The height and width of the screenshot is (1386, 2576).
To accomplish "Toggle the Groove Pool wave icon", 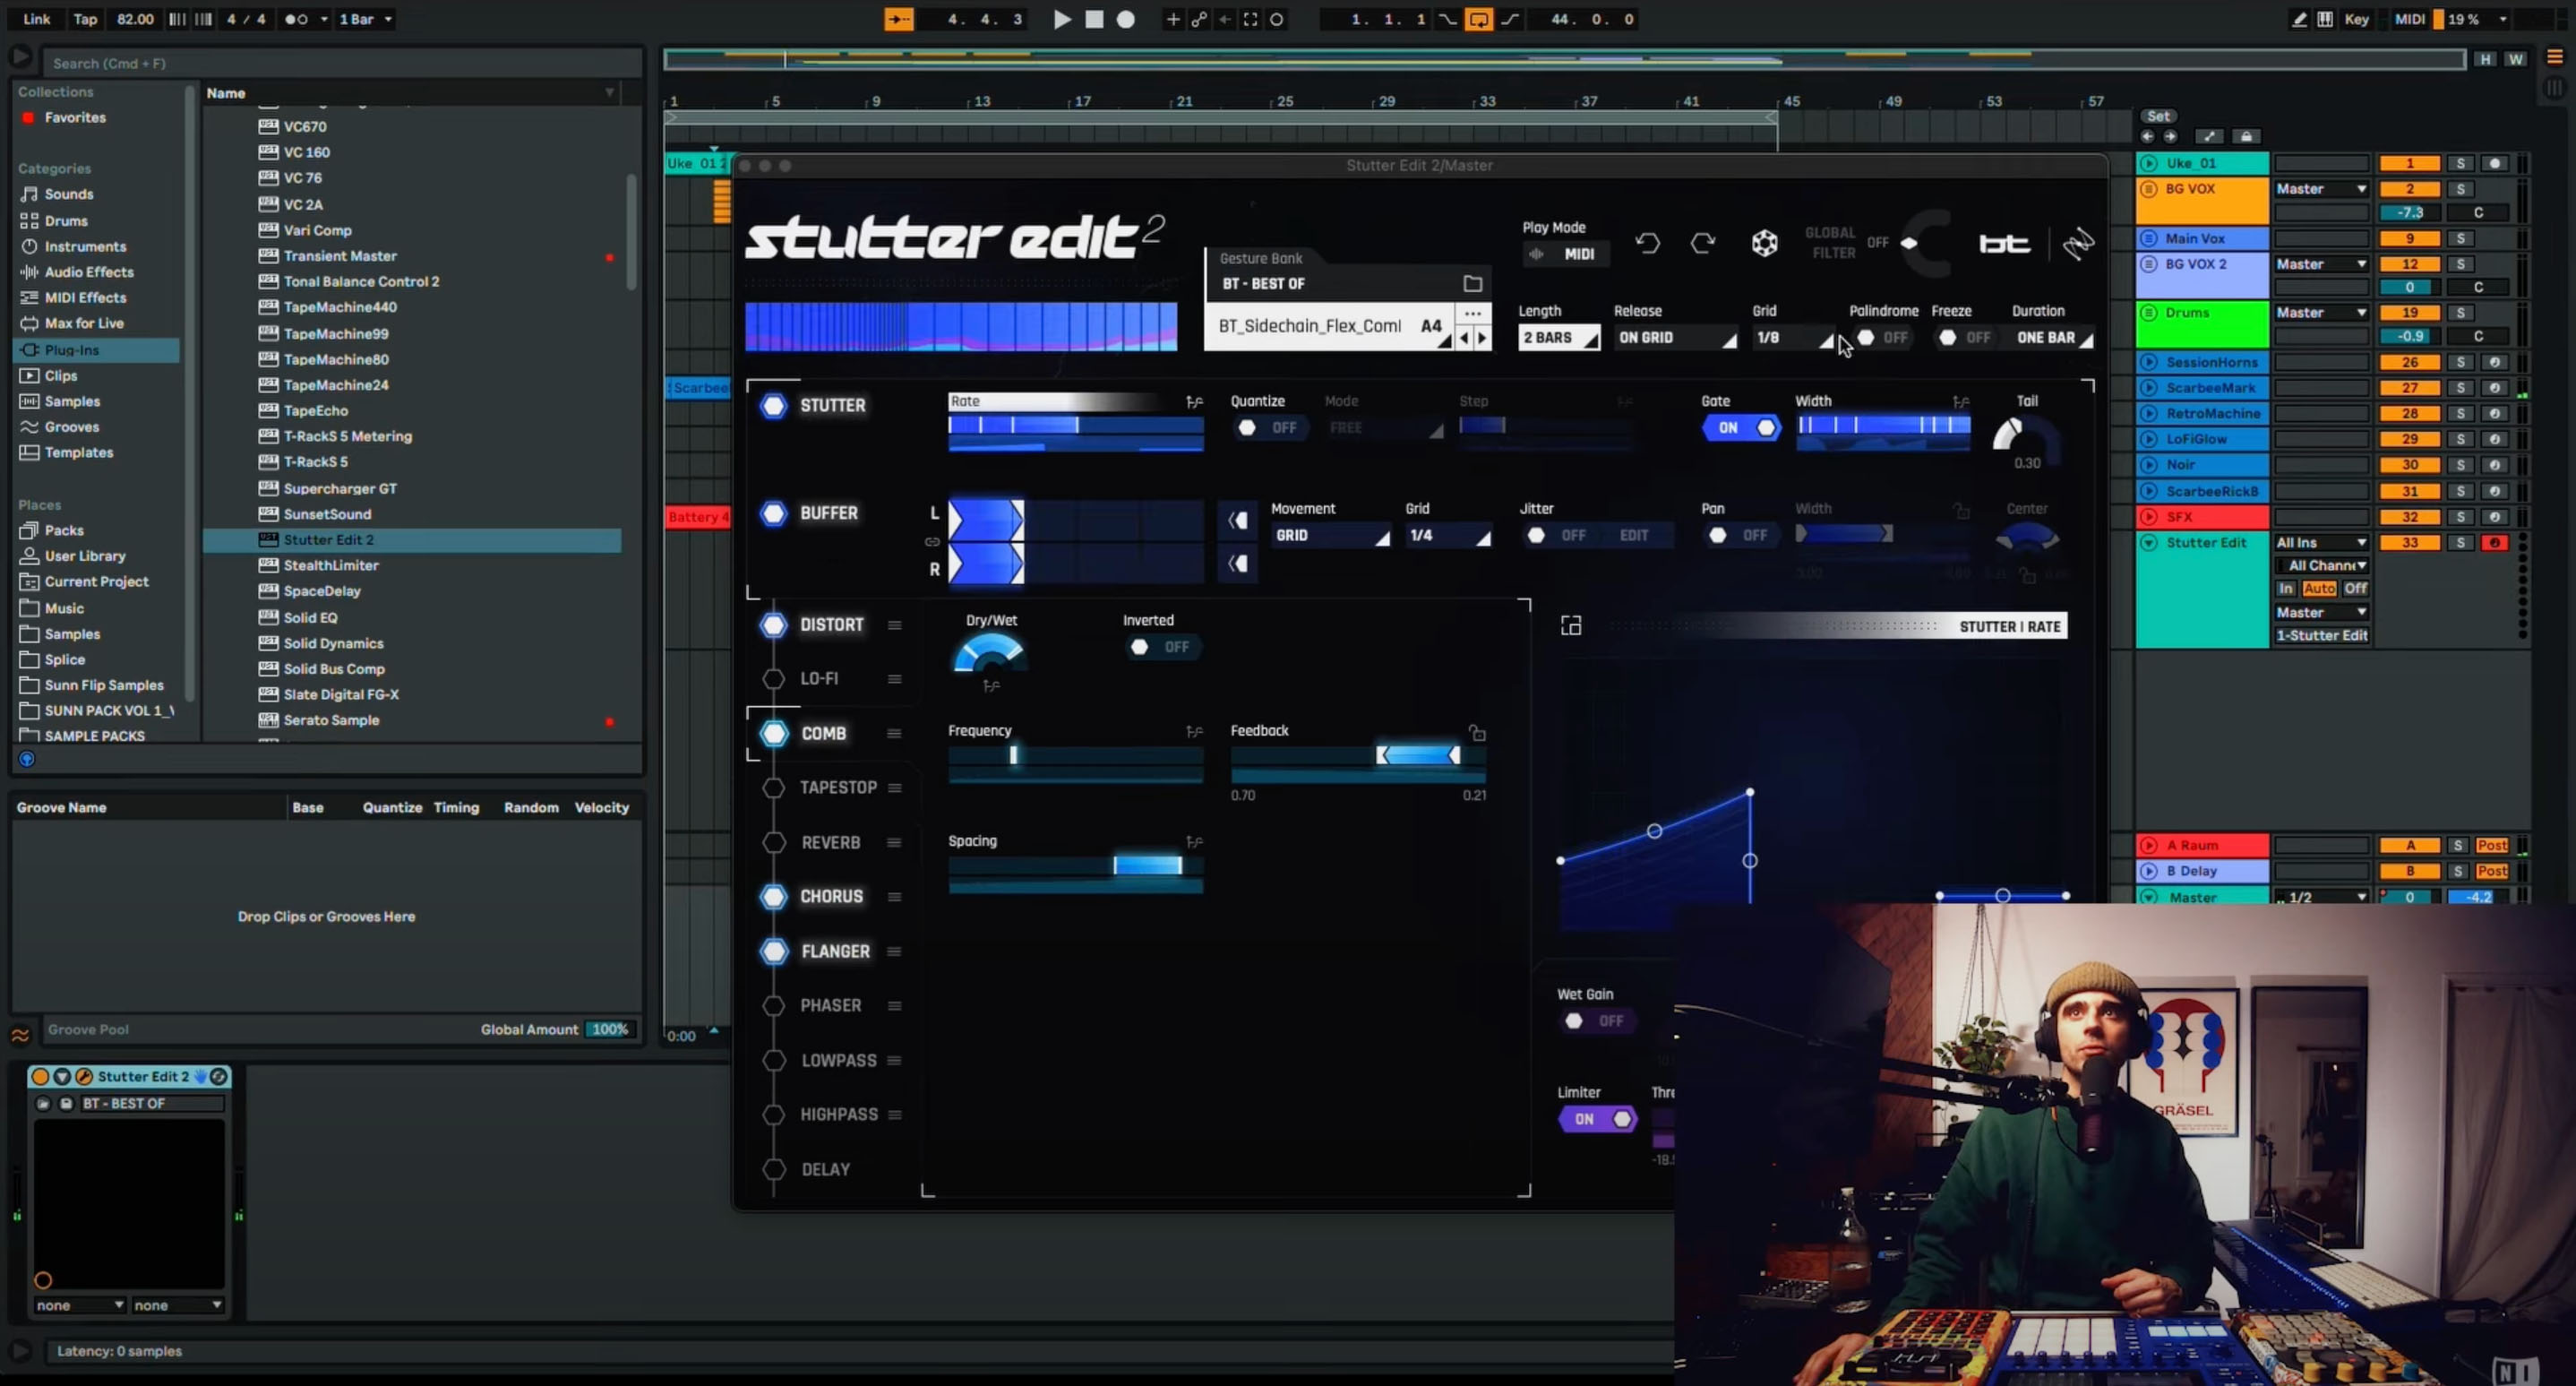I will tap(20, 1035).
